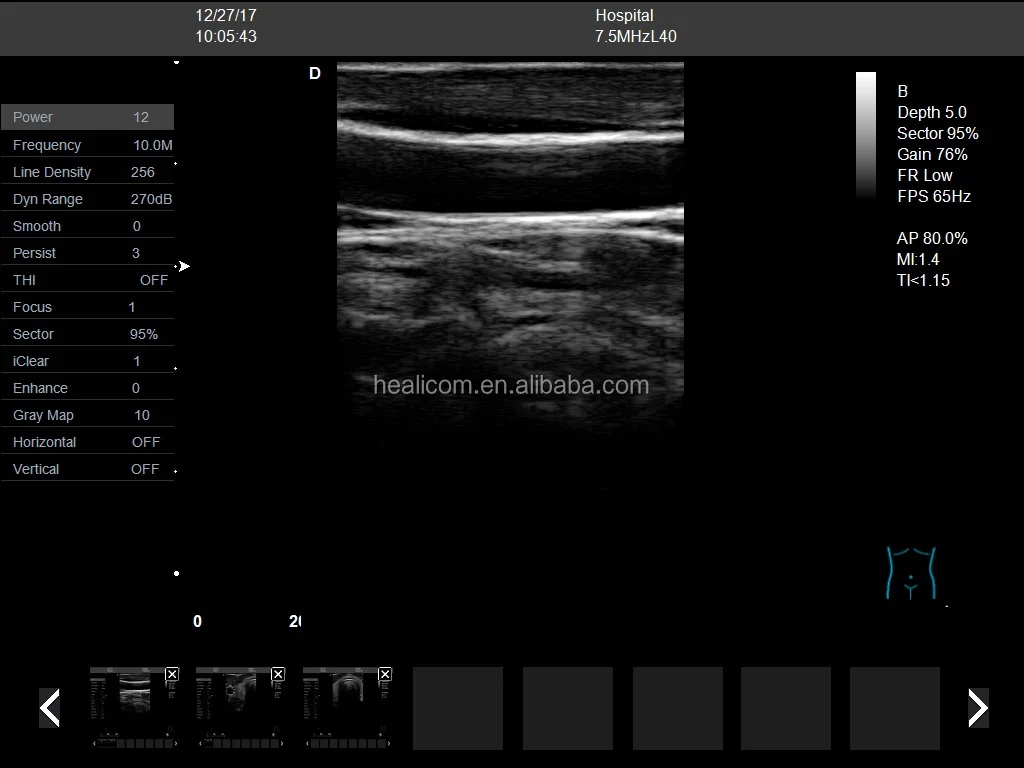The height and width of the screenshot is (768, 1024).
Task: Click the Hospital name label
Action: (624, 15)
